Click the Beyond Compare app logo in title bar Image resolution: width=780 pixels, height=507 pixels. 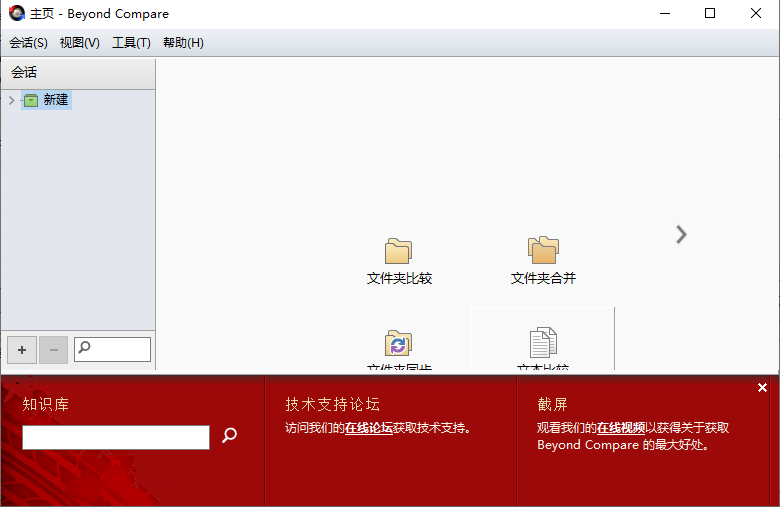16,13
